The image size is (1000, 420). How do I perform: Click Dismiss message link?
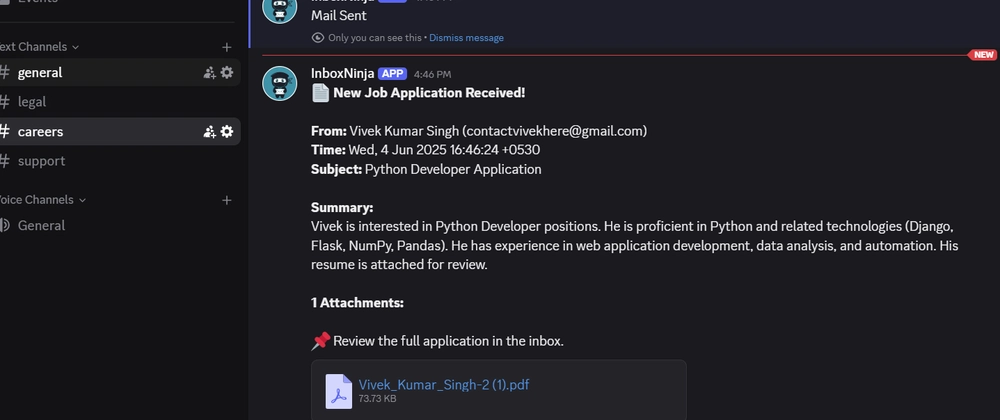(x=466, y=38)
